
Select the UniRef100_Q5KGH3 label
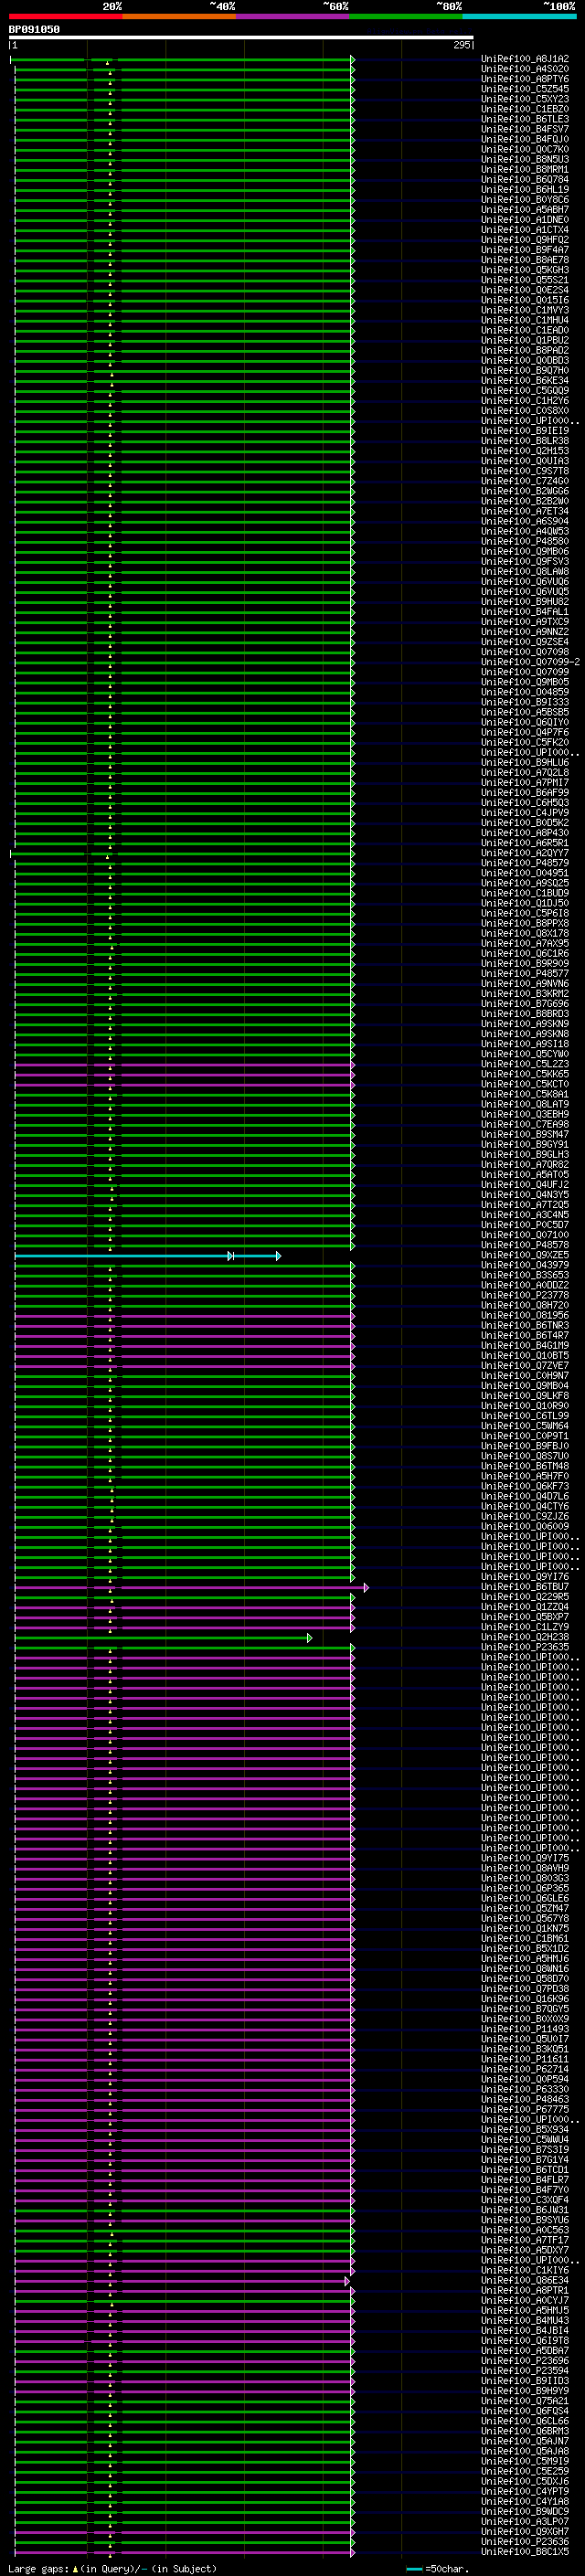525,270
